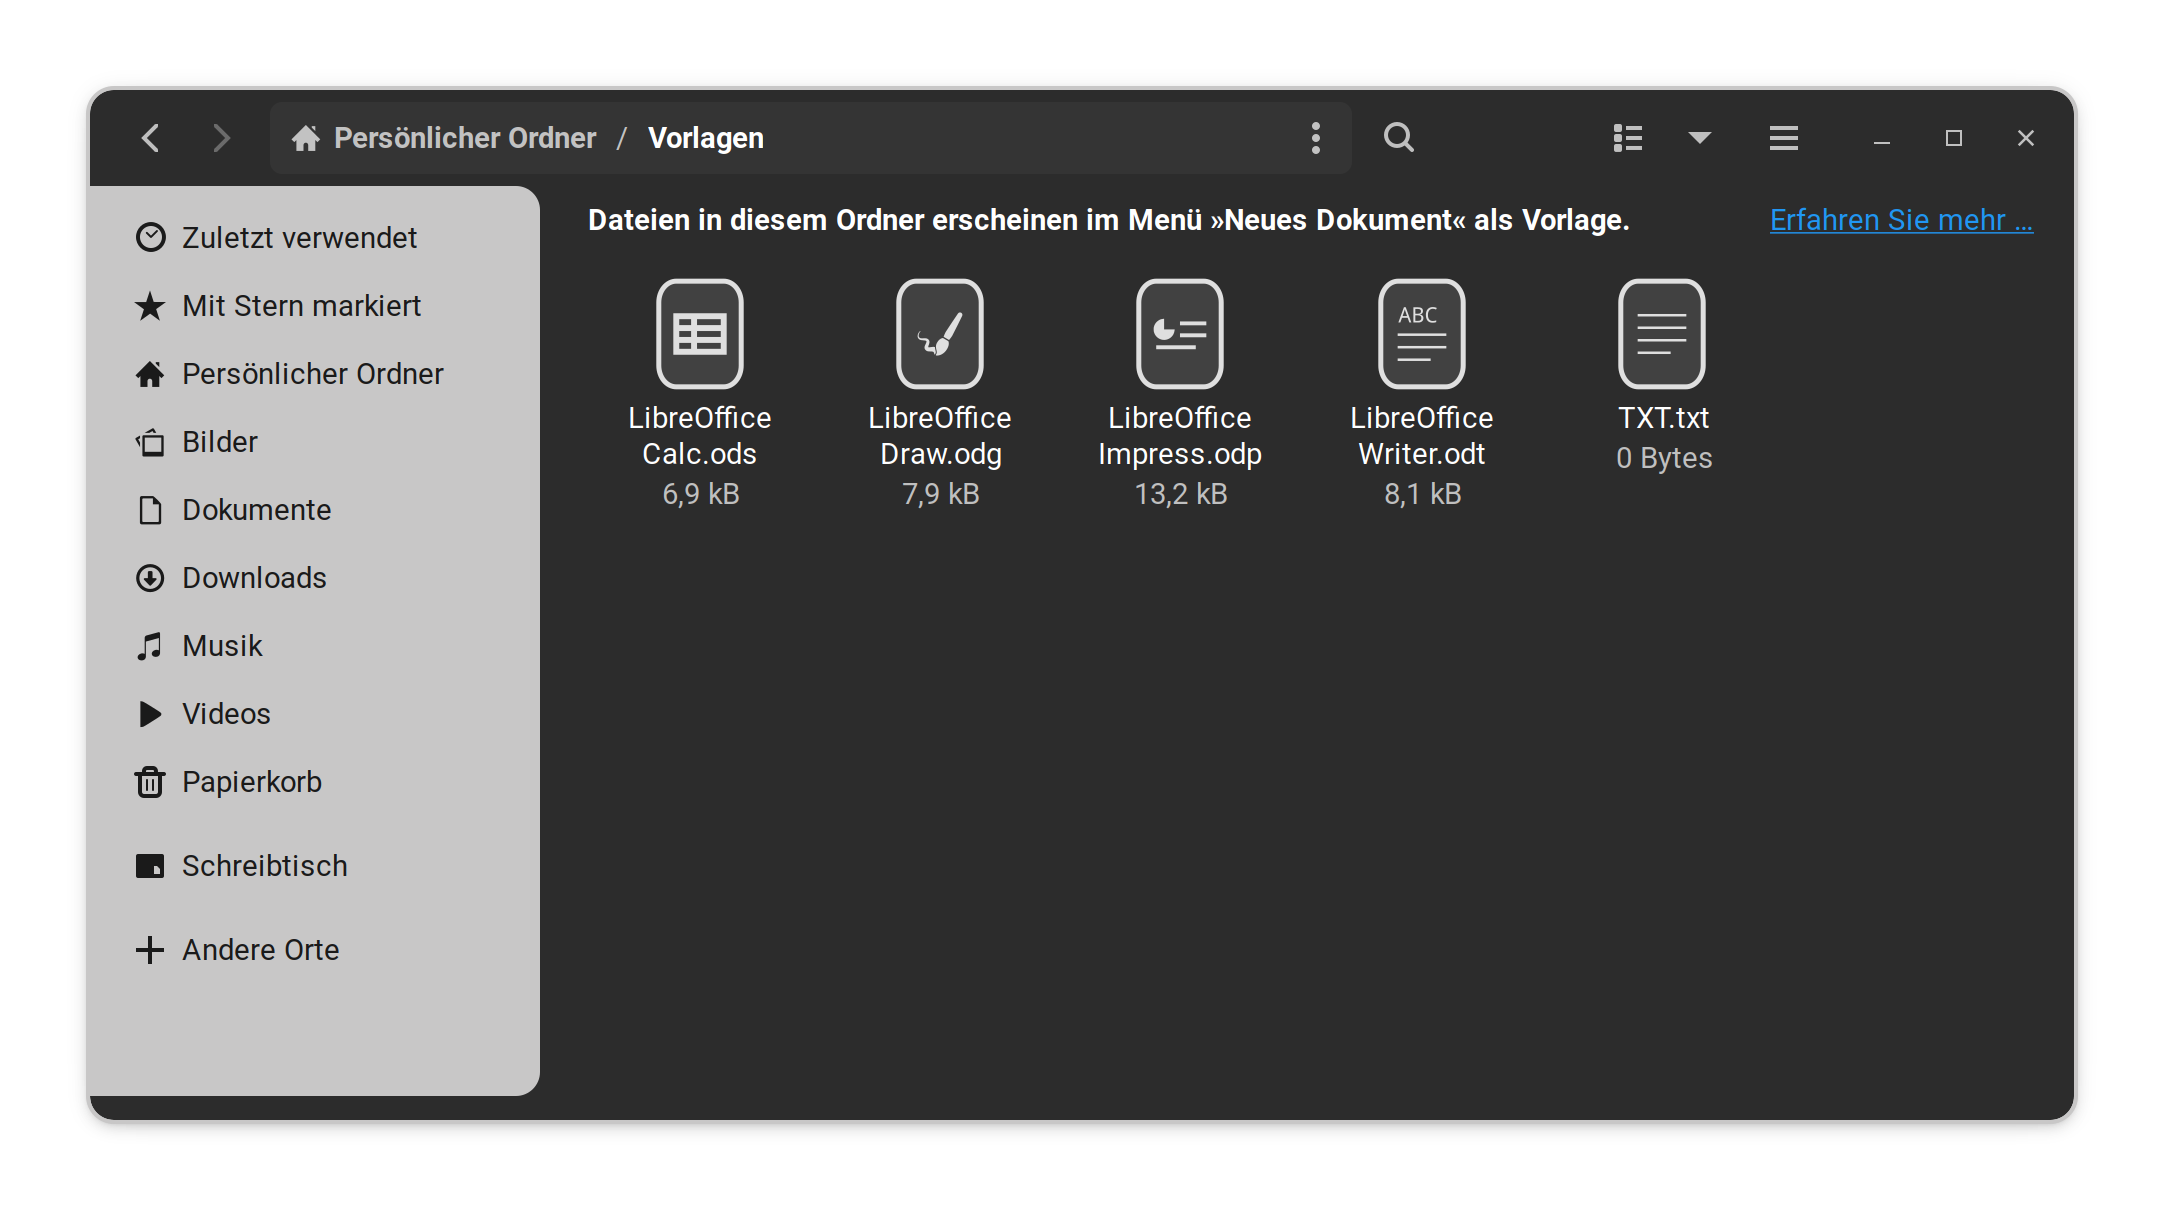2164x1210 pixels.
Task: Expand view options dropdown arrow
Action: tap(1699, 138)
